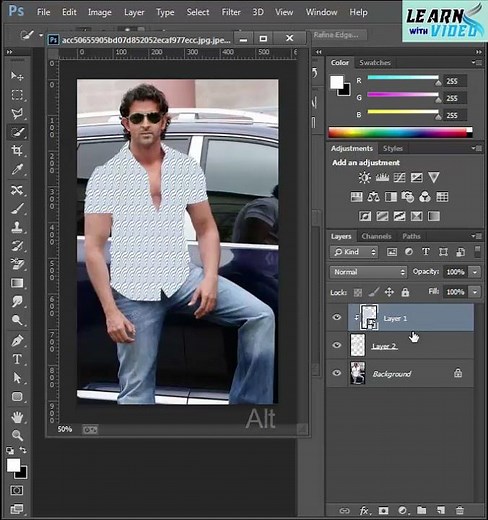Viewport: 488px width, 520px height.
Task: Select the Gradient tool
Action: (17, 283)
